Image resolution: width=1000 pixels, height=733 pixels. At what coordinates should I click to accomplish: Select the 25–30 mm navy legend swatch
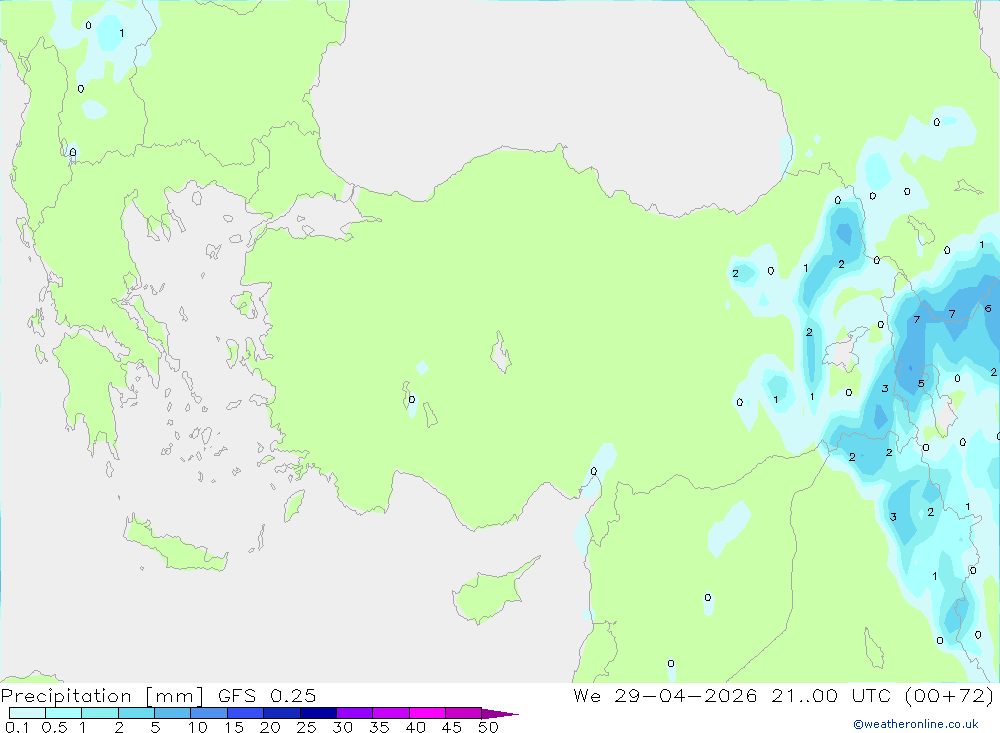(x=318, y=713)
